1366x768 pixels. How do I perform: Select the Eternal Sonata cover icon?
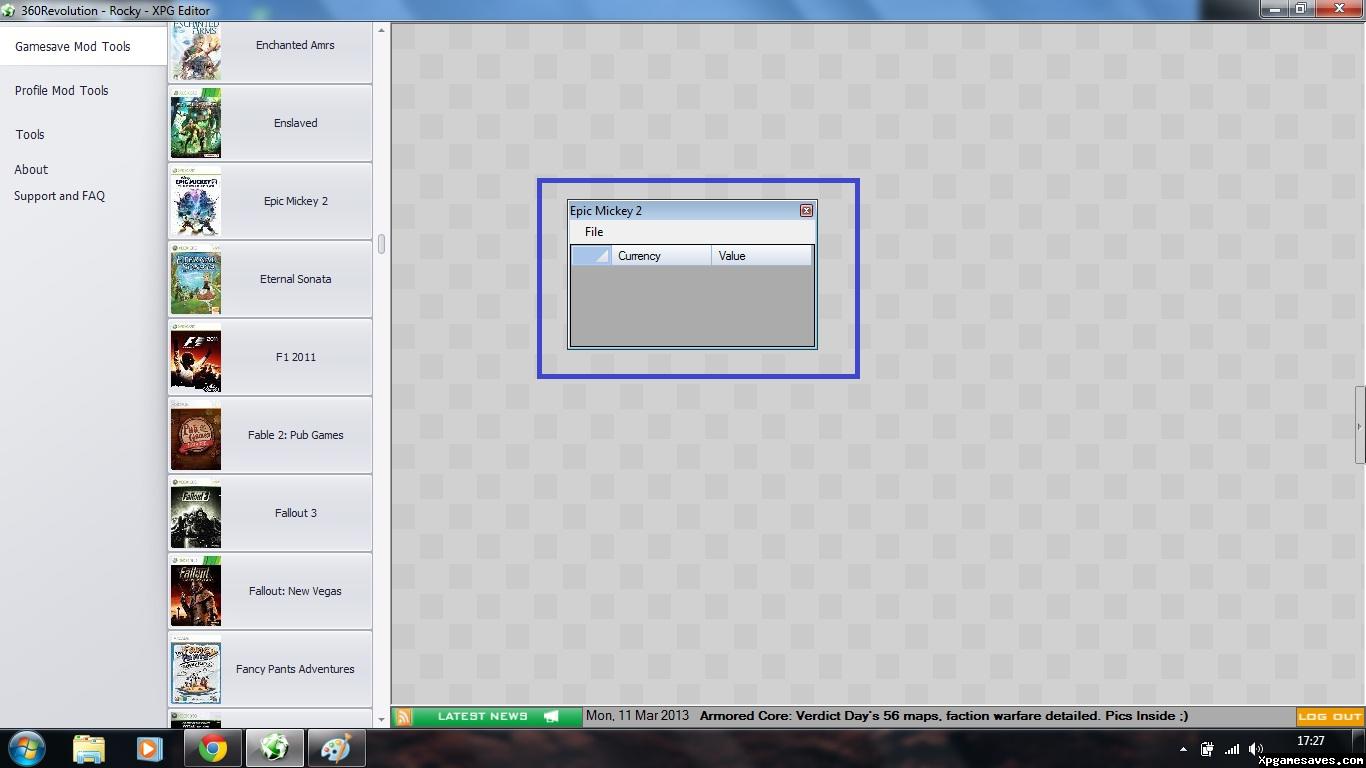pos(196,280)
